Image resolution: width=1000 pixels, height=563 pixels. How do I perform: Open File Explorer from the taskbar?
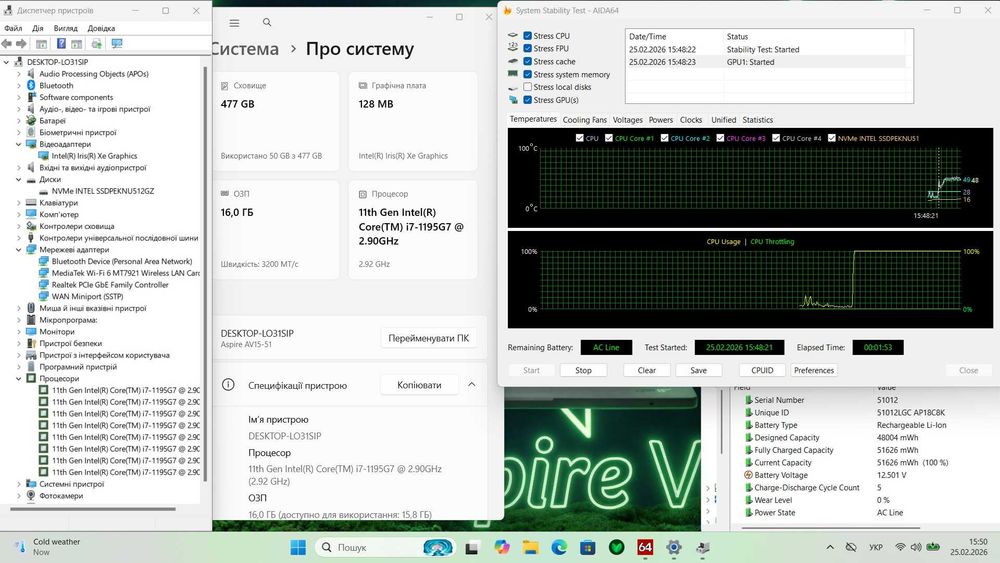pos(531,547)
